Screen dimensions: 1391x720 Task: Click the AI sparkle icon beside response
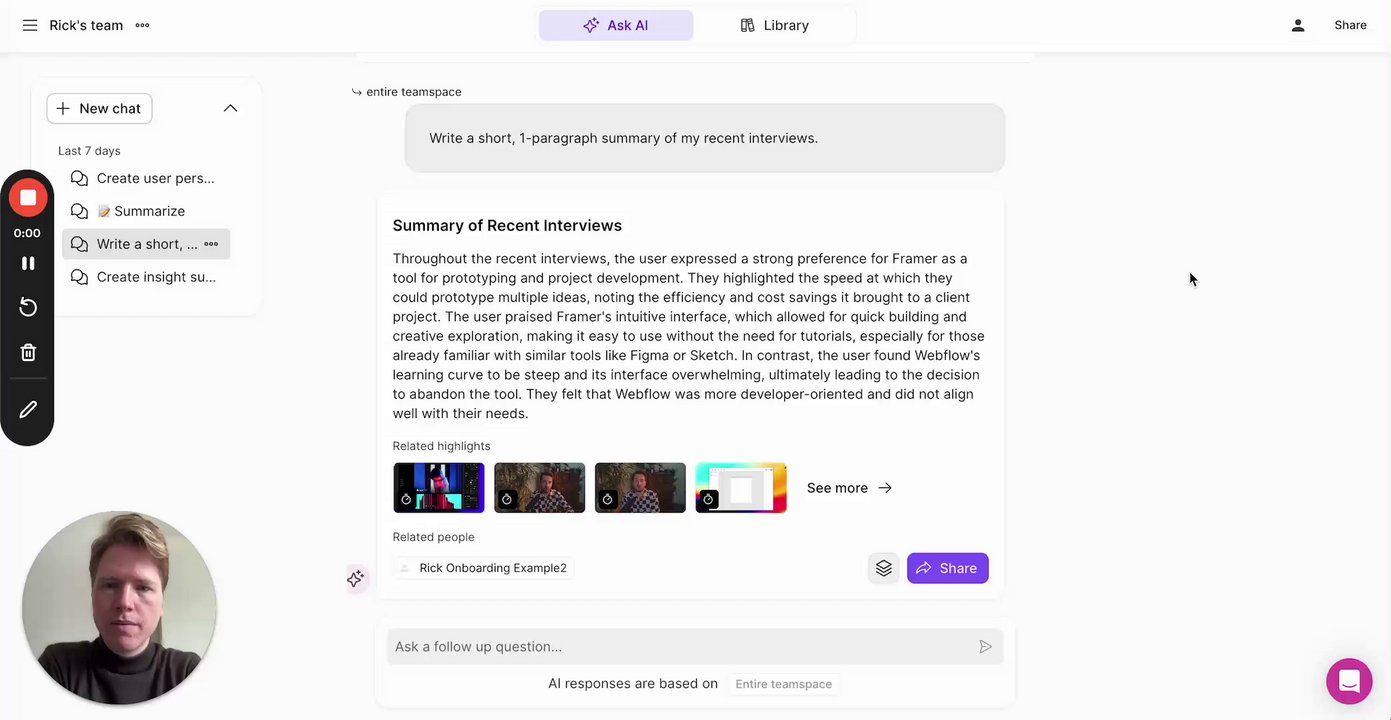355,578
